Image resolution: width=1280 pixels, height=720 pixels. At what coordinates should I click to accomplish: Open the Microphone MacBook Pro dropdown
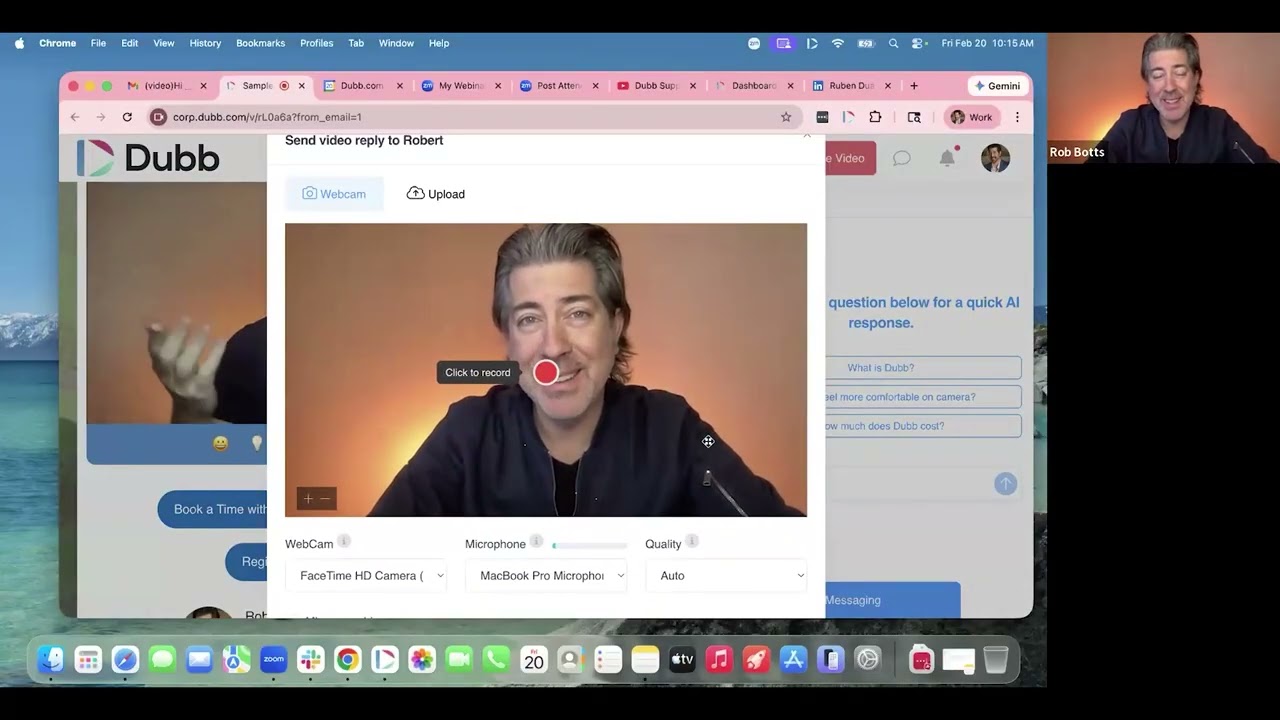pos(546,576)
